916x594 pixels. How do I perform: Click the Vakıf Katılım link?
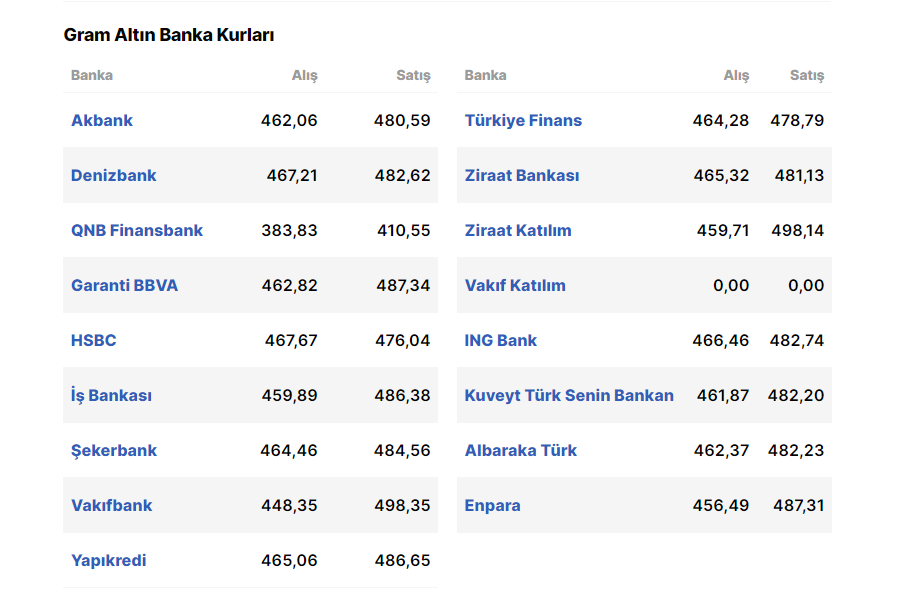coord(515,285)
